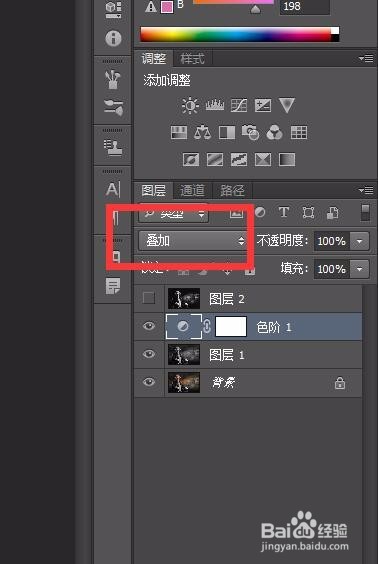Click the B channel slider handle
This screenshot has width=378, height=564.
pos(255,9)
